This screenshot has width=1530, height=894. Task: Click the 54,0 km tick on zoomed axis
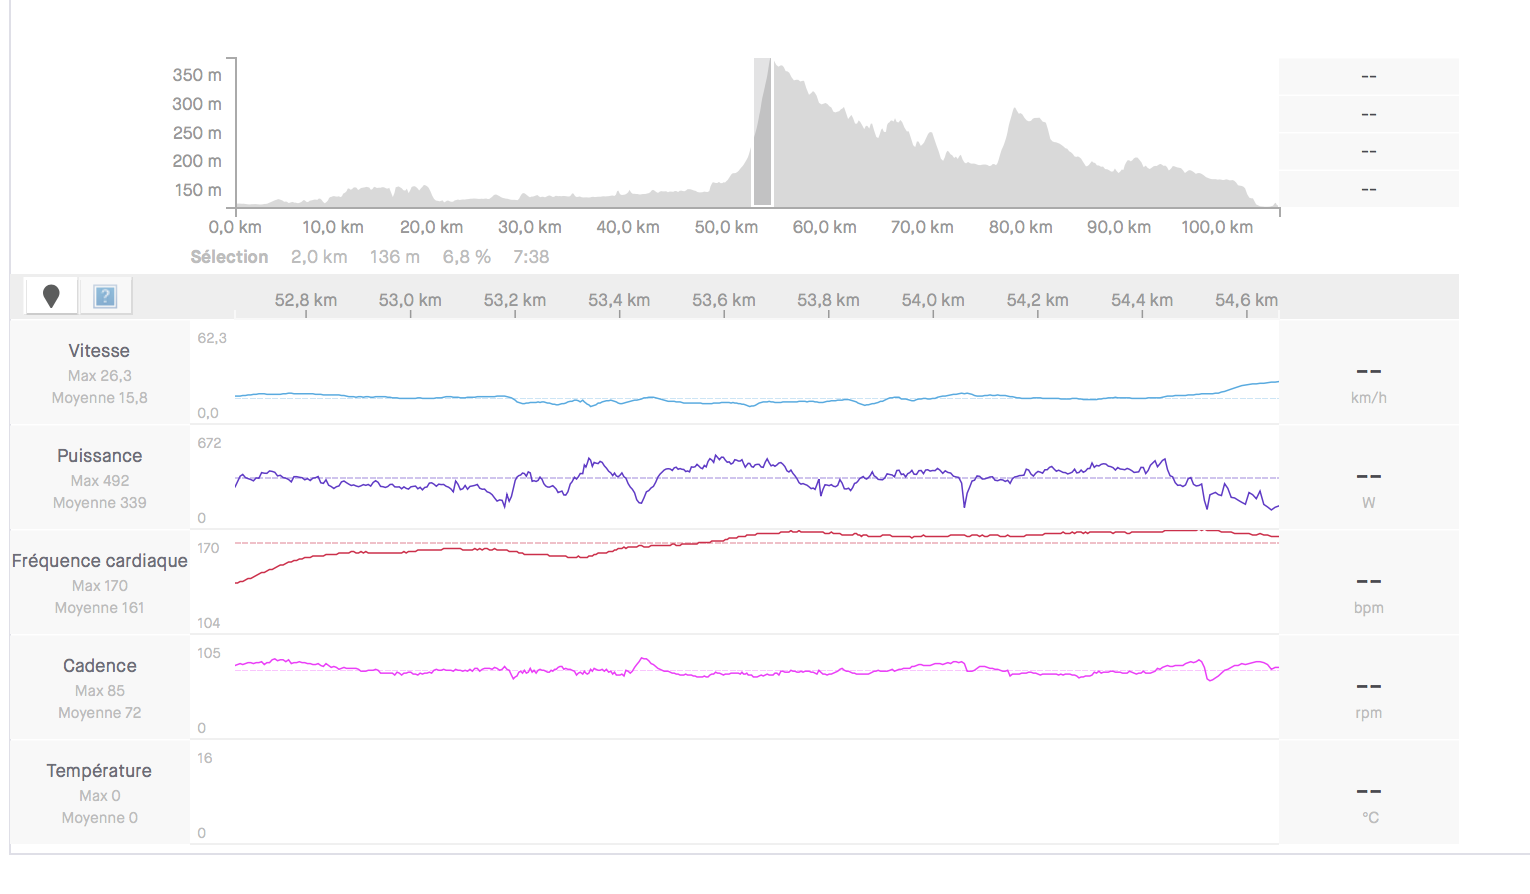(x=933, y=301)
